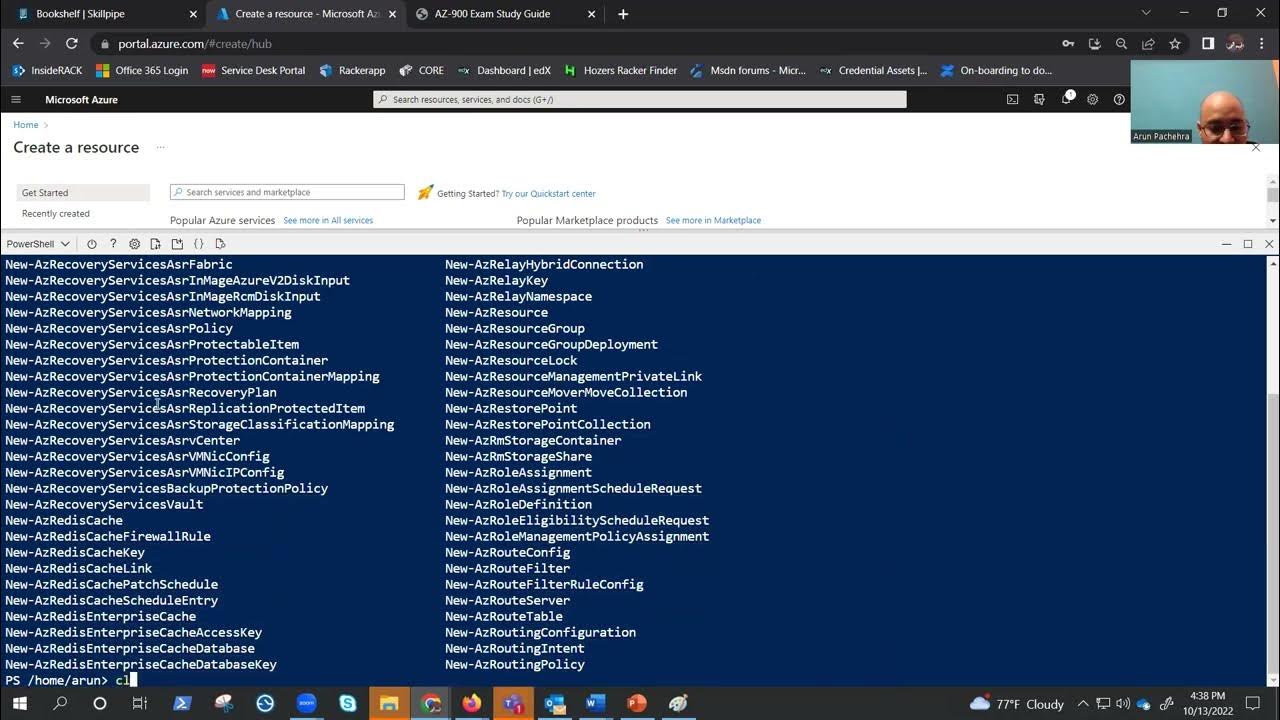
Task: Click New-AzRedisCache in terminal output
Action: coord(64,521)
